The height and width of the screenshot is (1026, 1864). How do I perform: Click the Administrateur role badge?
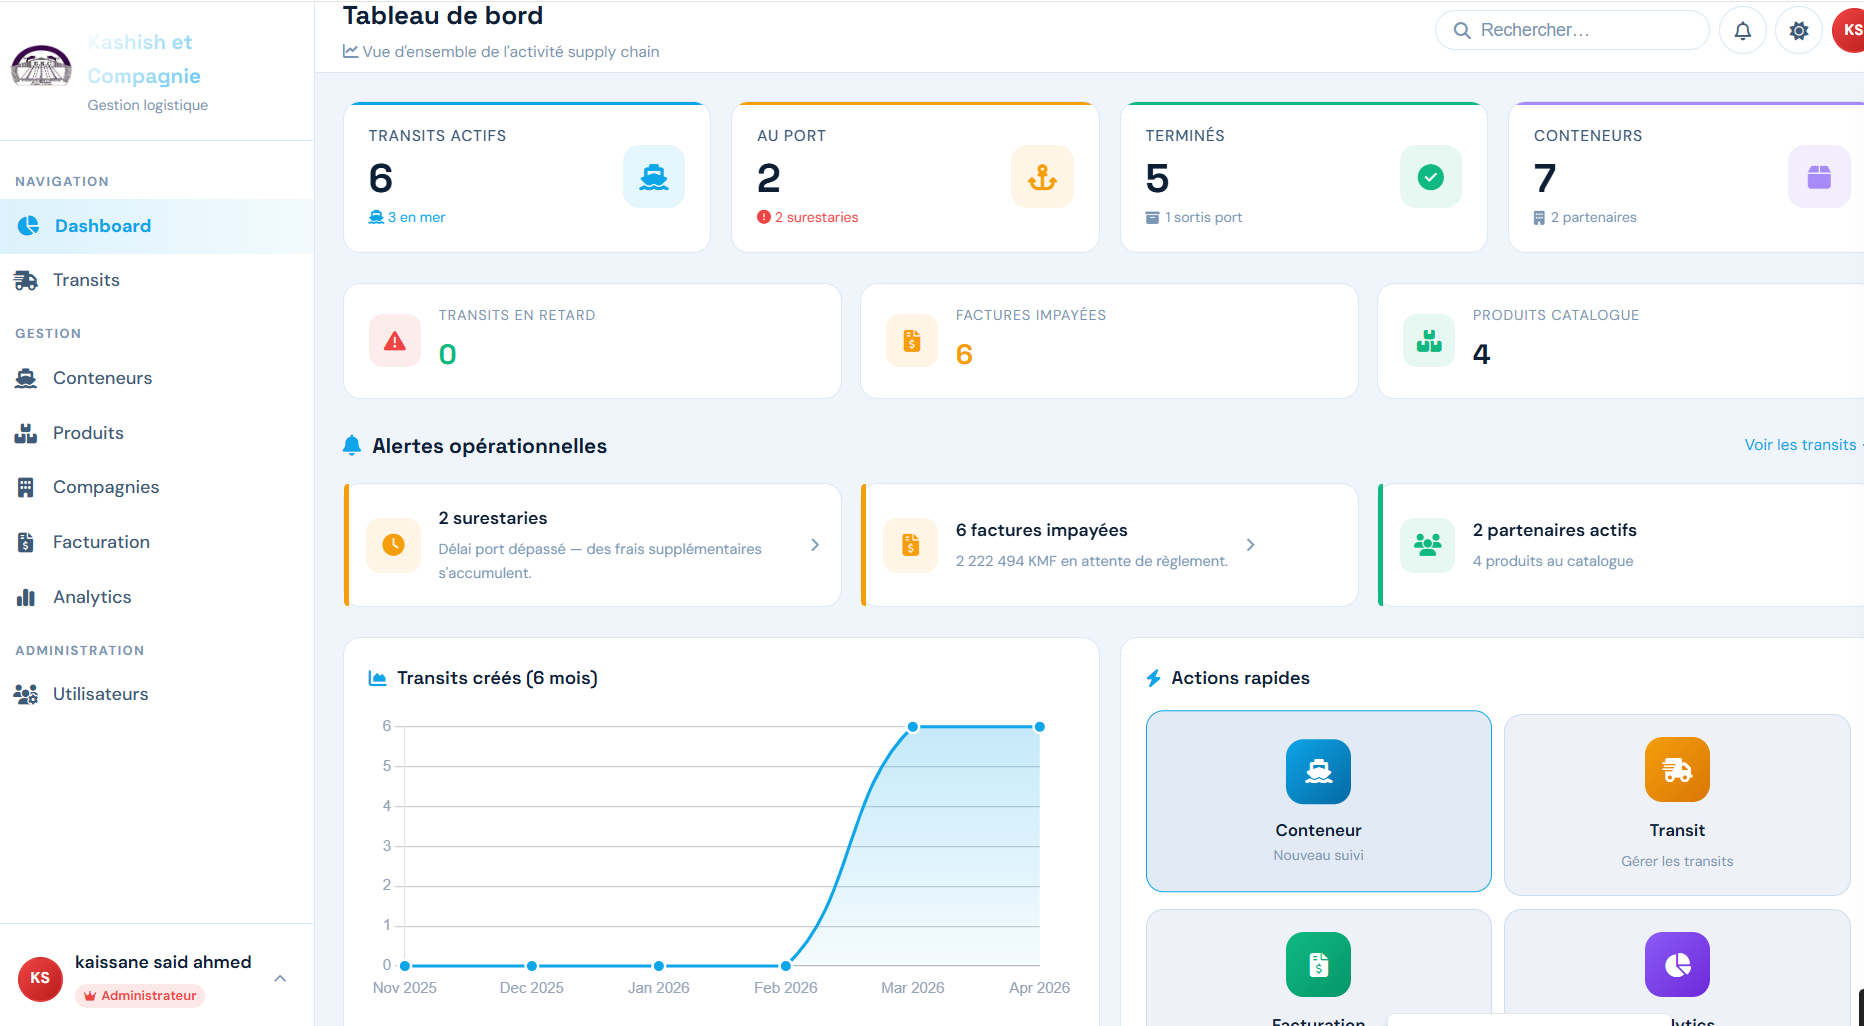[x=140, y=995]
